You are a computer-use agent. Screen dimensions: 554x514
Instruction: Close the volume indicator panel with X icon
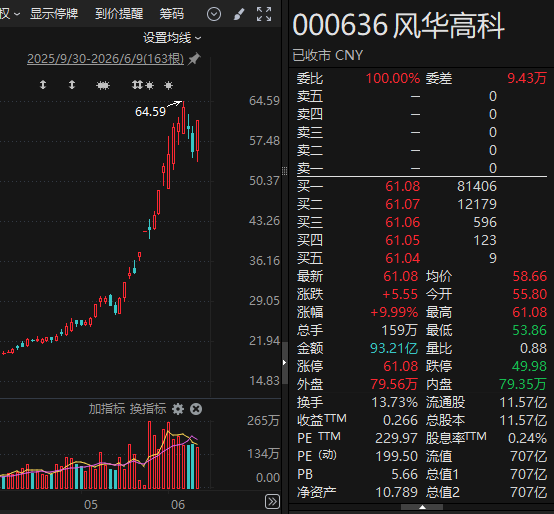(196, 409)
